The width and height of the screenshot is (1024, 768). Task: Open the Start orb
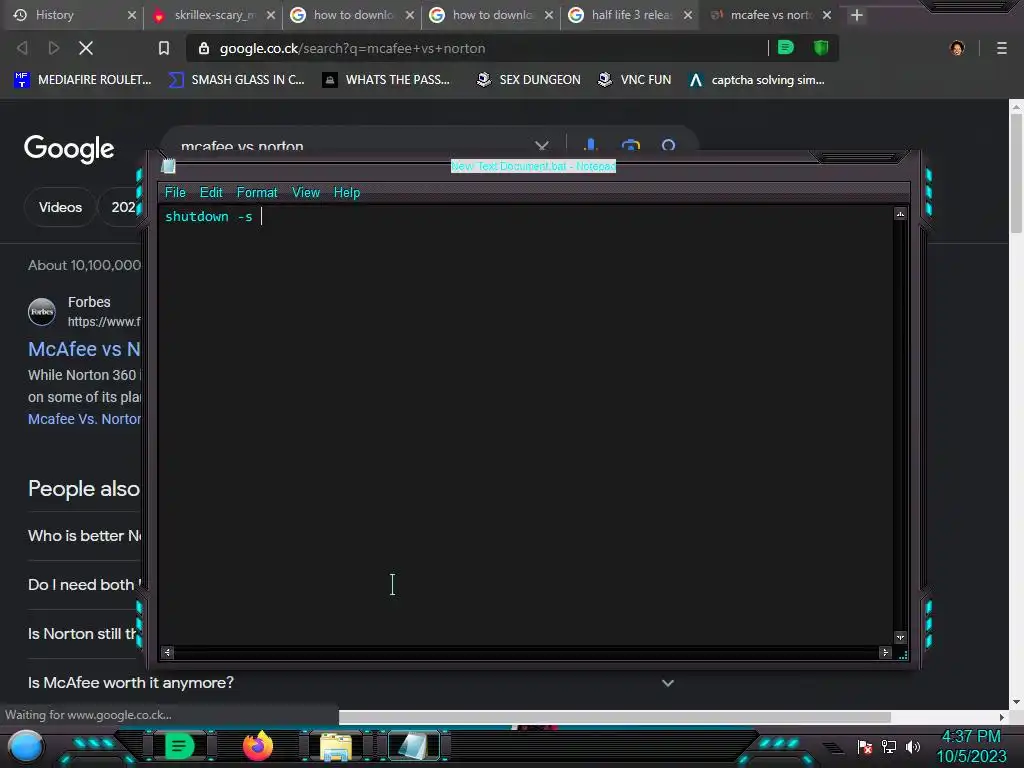tap(25, 747)
